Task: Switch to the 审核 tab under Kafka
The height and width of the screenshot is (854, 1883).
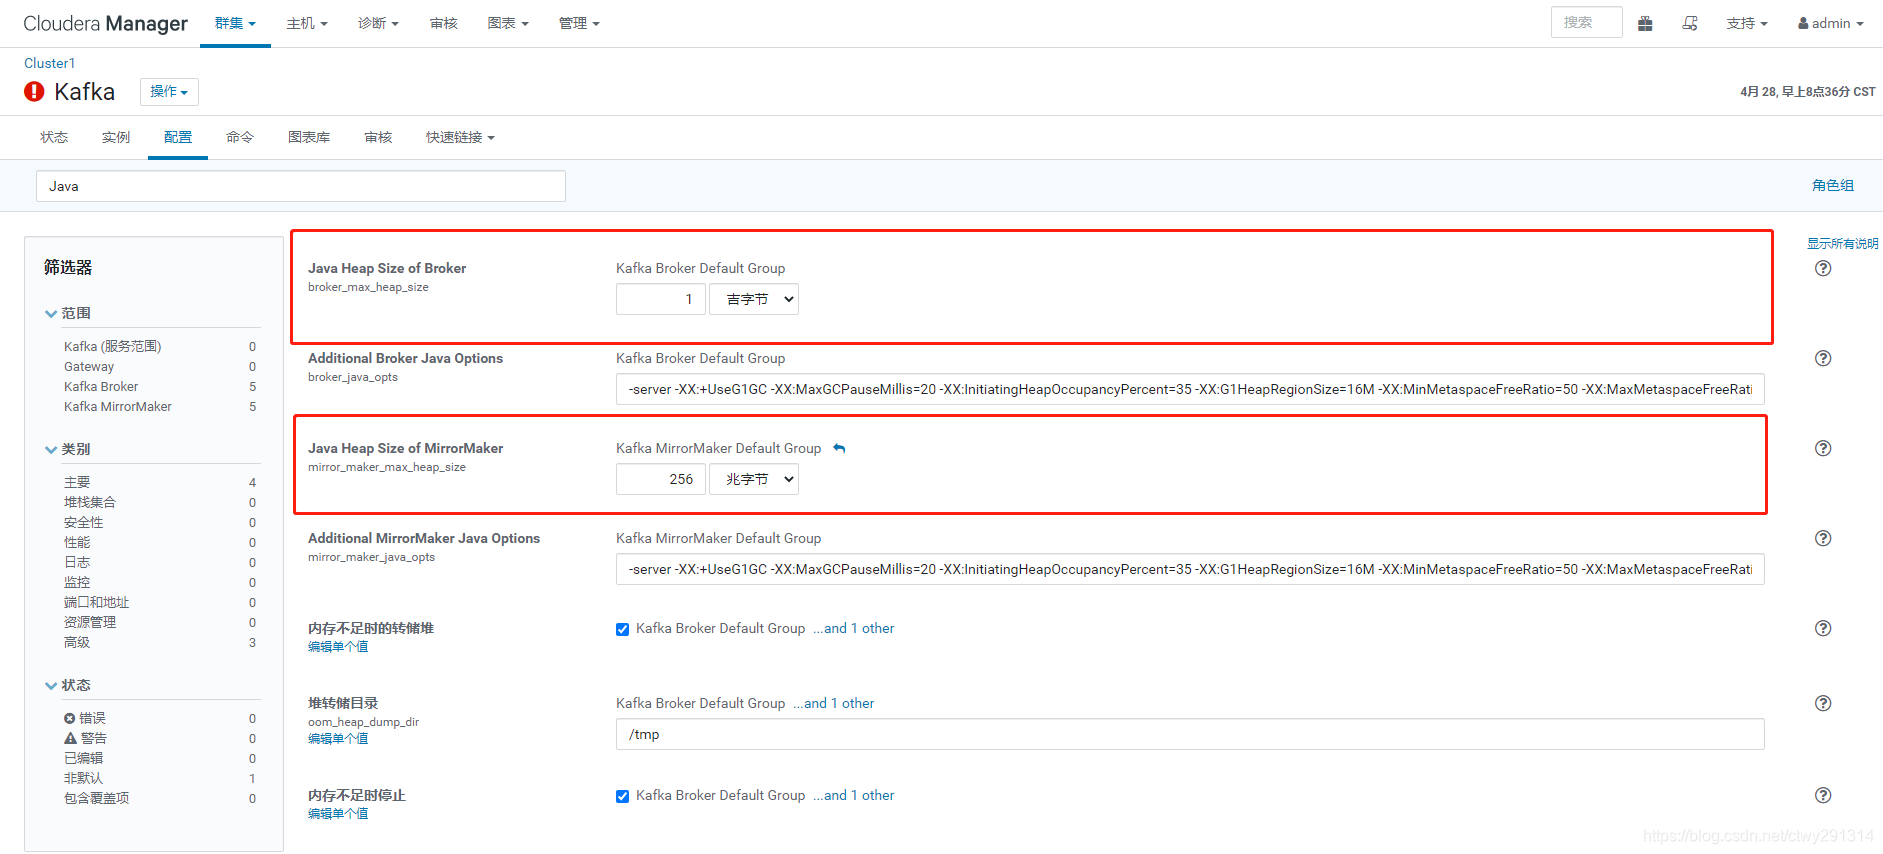Action: 378,137
